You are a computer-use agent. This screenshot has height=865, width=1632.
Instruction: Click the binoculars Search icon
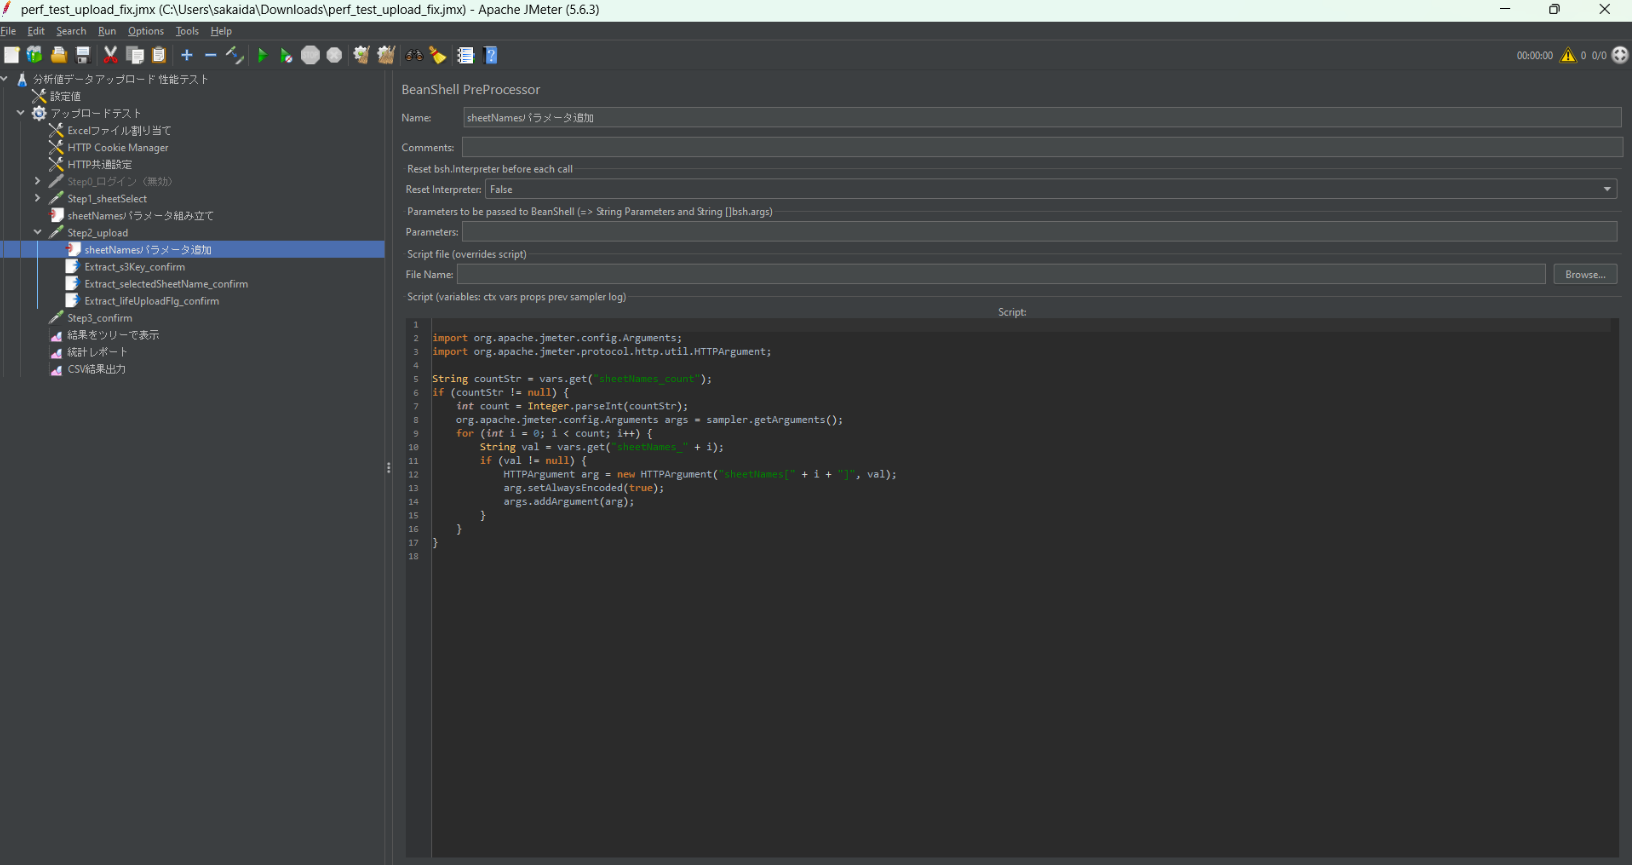point(414,55)
